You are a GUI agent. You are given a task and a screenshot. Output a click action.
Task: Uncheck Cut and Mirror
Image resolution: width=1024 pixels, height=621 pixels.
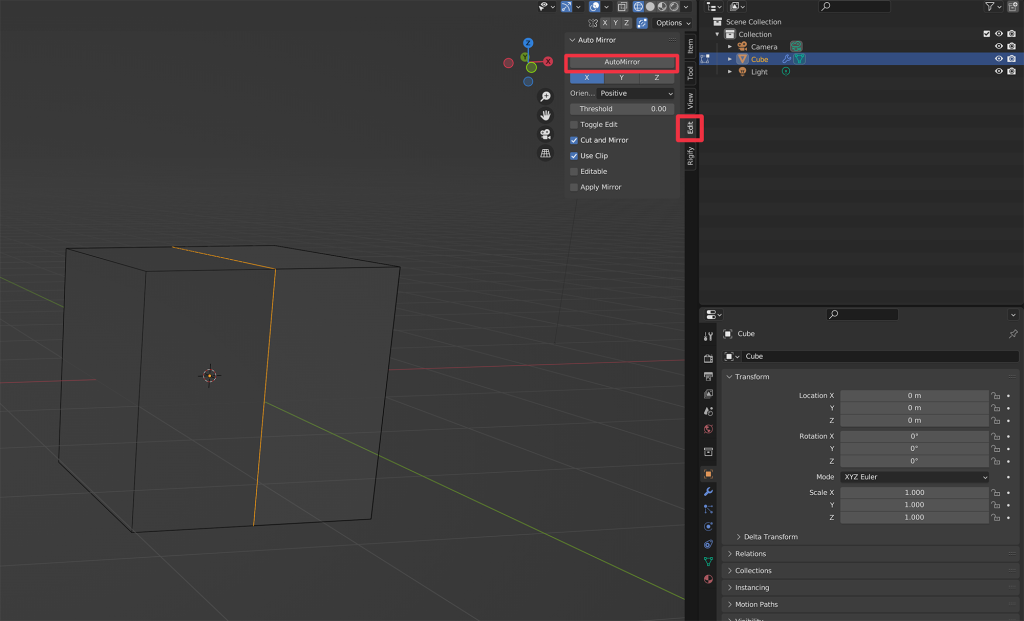point(574,140)
